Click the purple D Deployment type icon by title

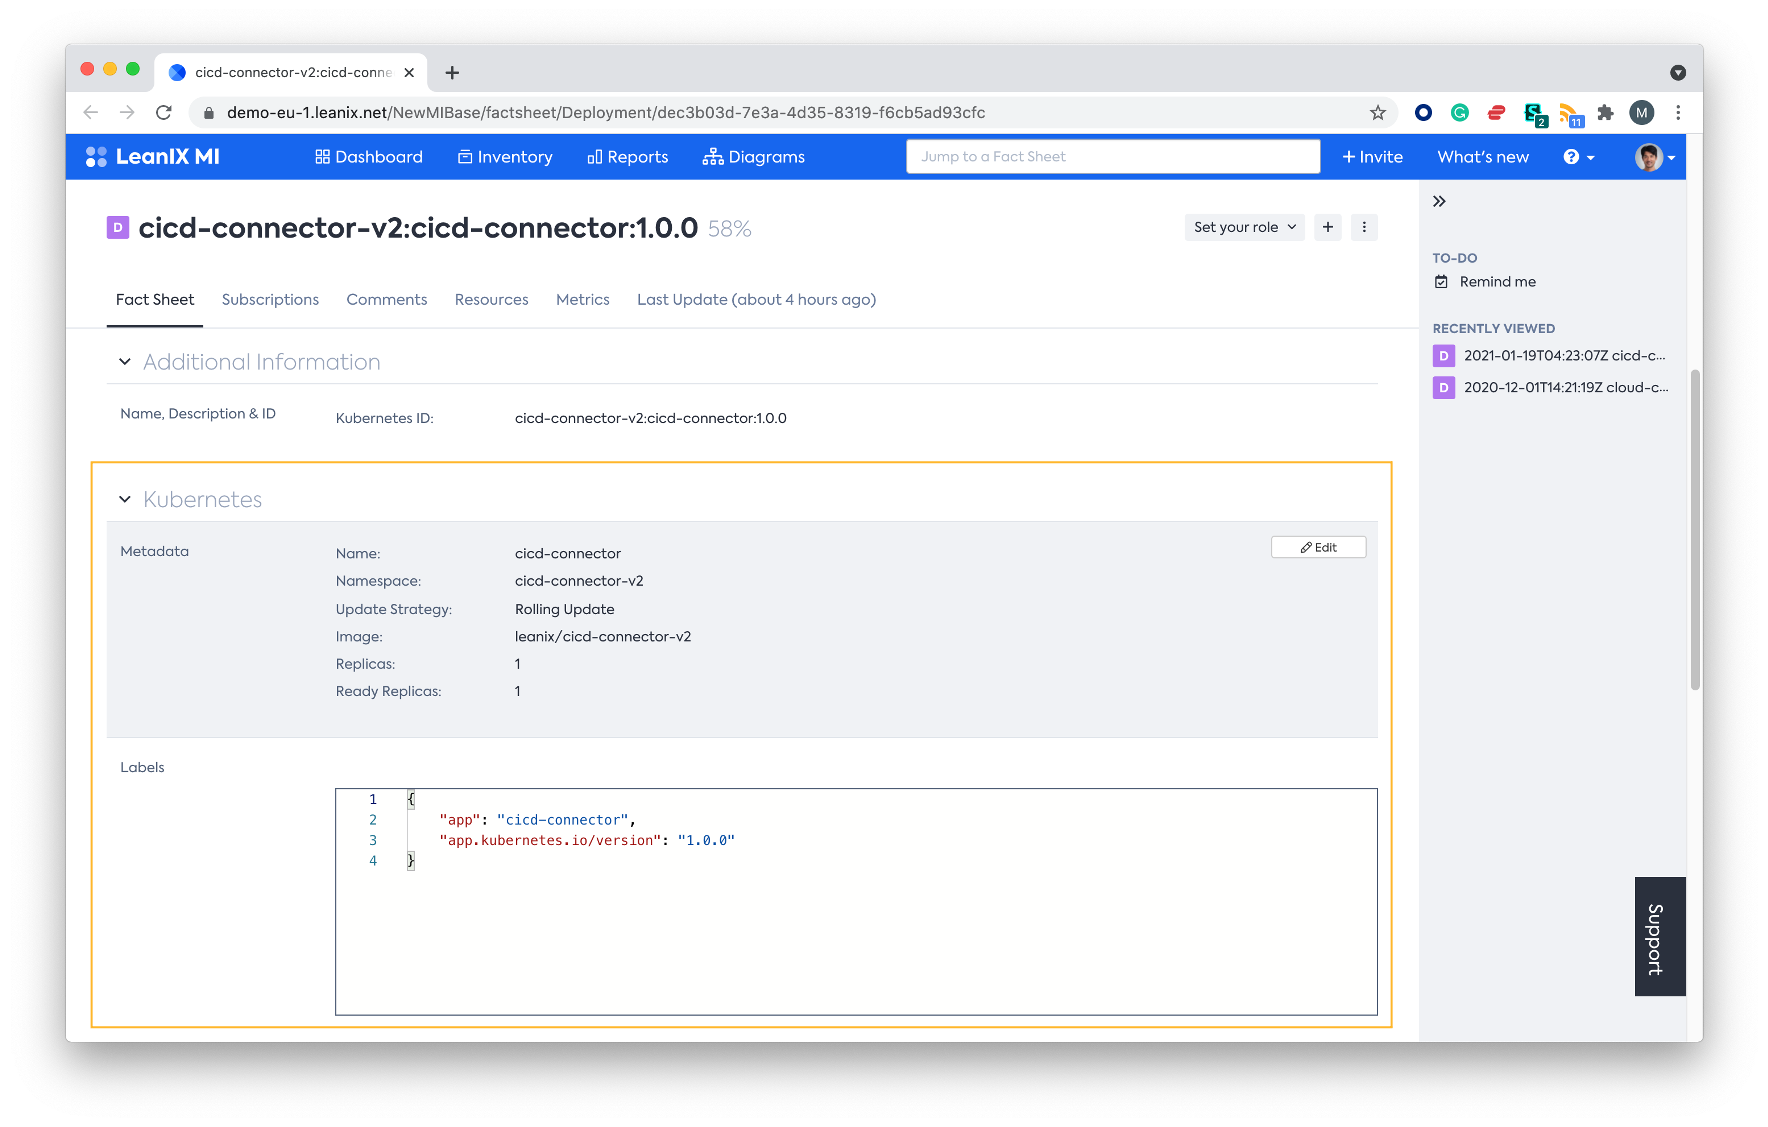pos(118,228)
